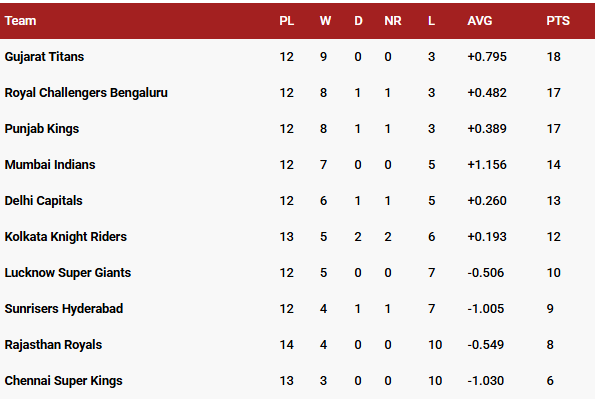596x411 pixels.
Task: Click Chennai Super Kings team name
Action: click(63, 381)
